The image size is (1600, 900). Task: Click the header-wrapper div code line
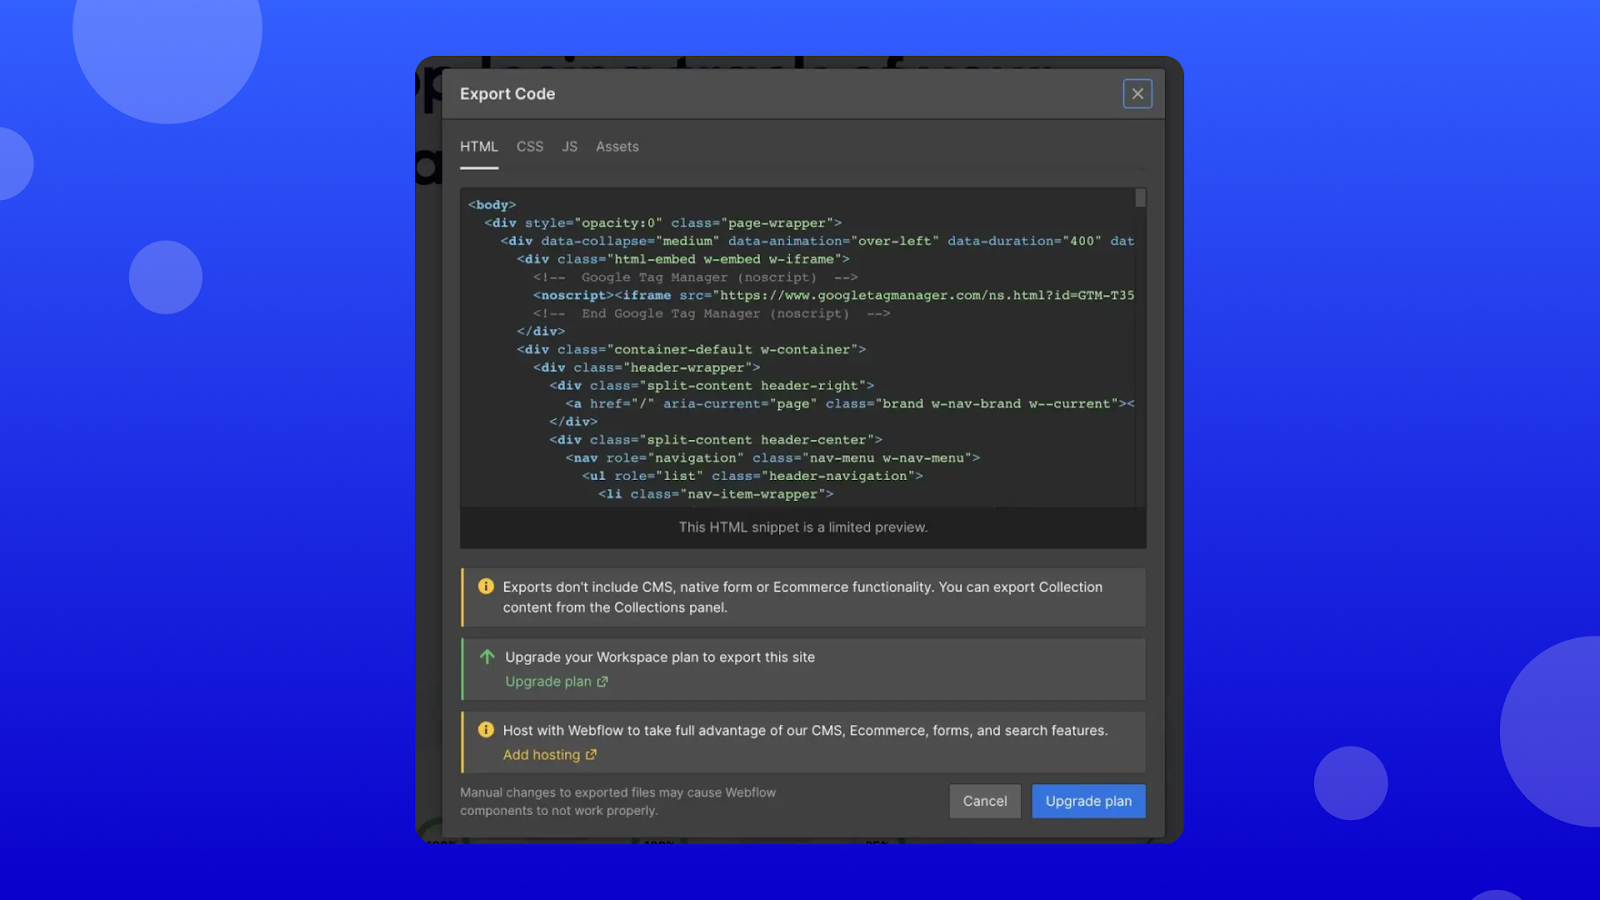[646, 367]
